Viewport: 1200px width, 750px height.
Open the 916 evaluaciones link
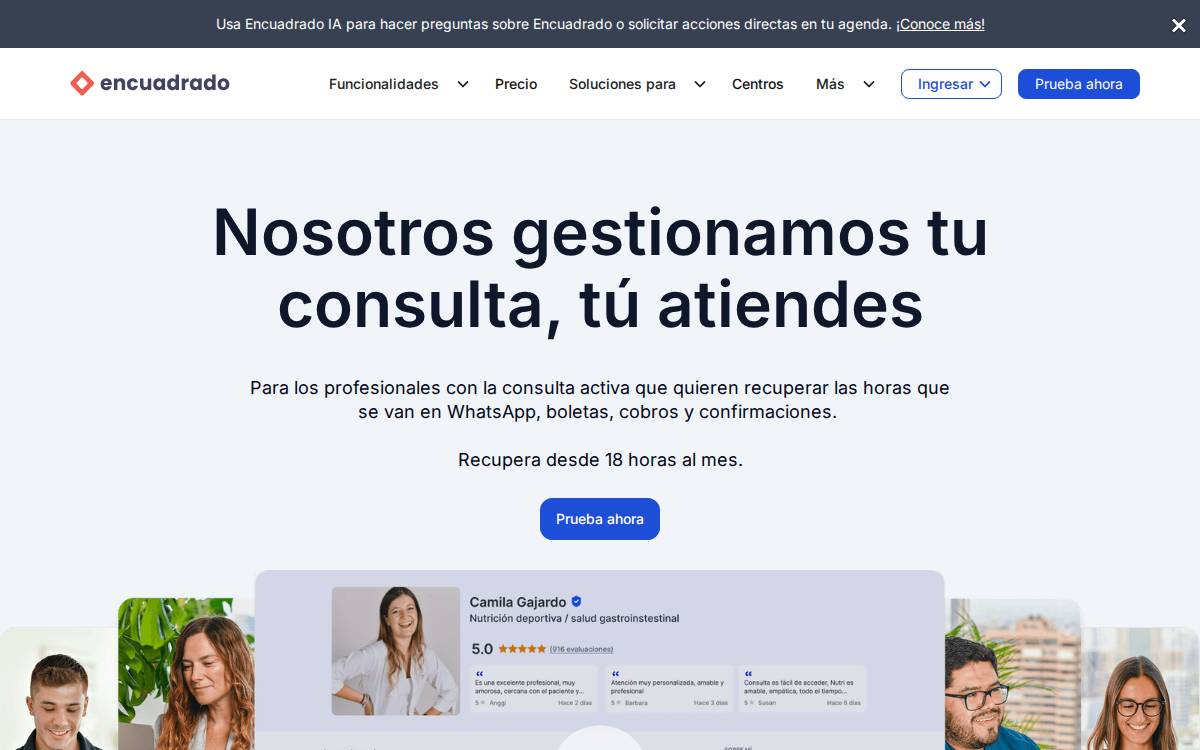tap(582, 649)
